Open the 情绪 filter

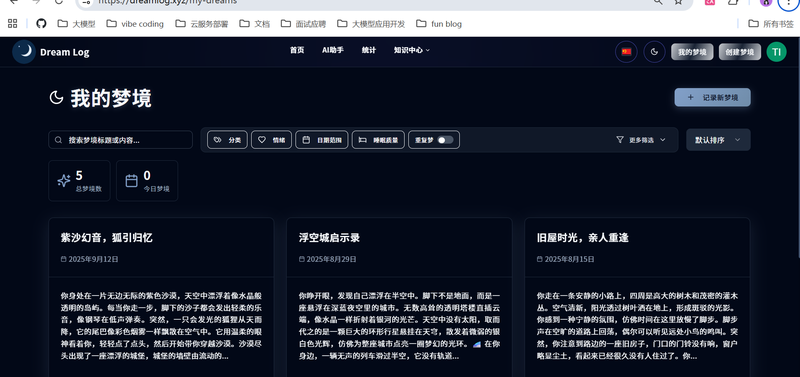pyautogui.click(x=271, y=140)
